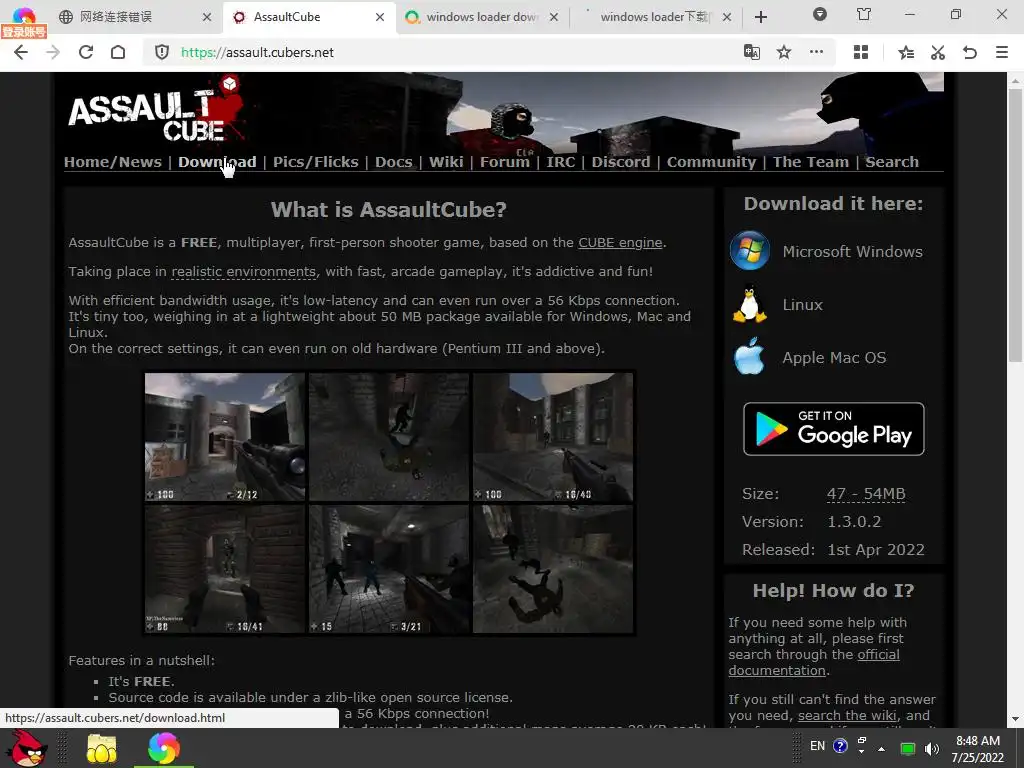Open the apps grid icon in toolbar
The width and height of the screenshot is (1024, 768).
pyautogui.click(x=861, y=52)
